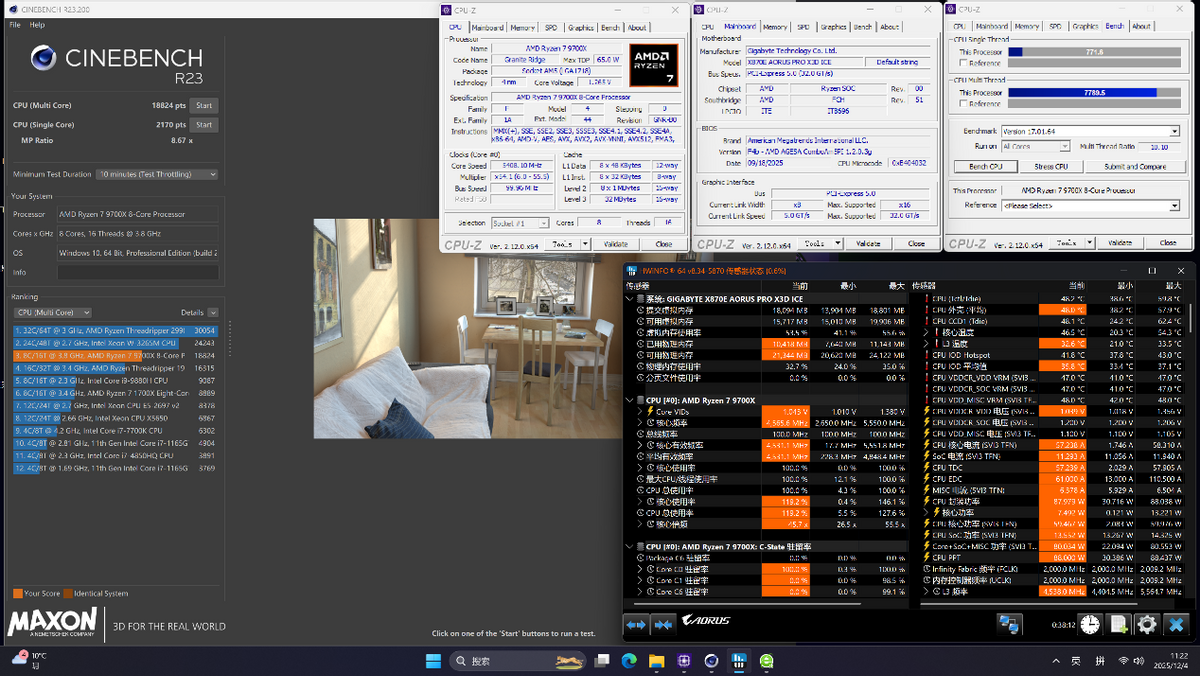
Task: Click Windows taskbar date and time
Action: click(1170, 660)
